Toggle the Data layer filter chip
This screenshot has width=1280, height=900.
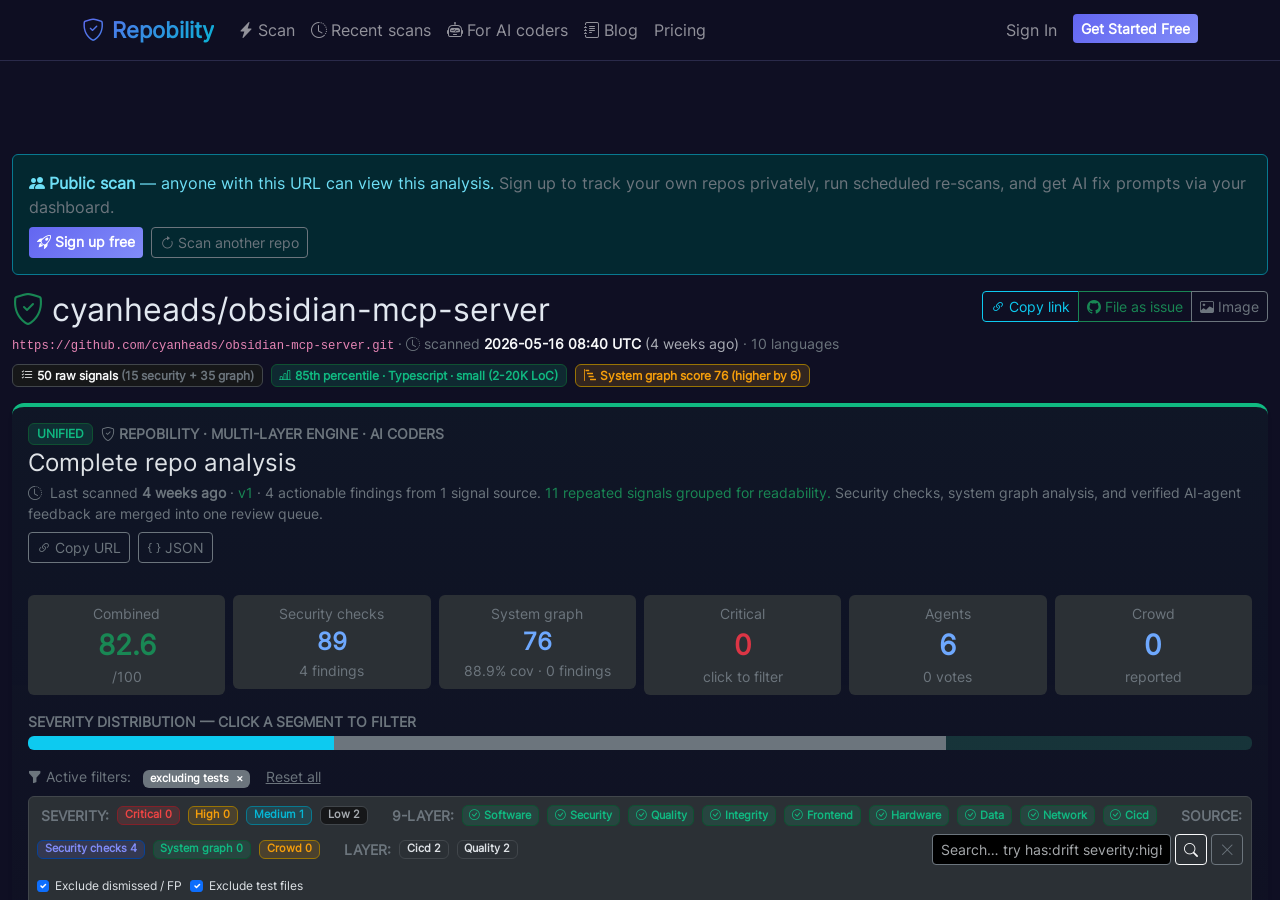coord(984,815)
